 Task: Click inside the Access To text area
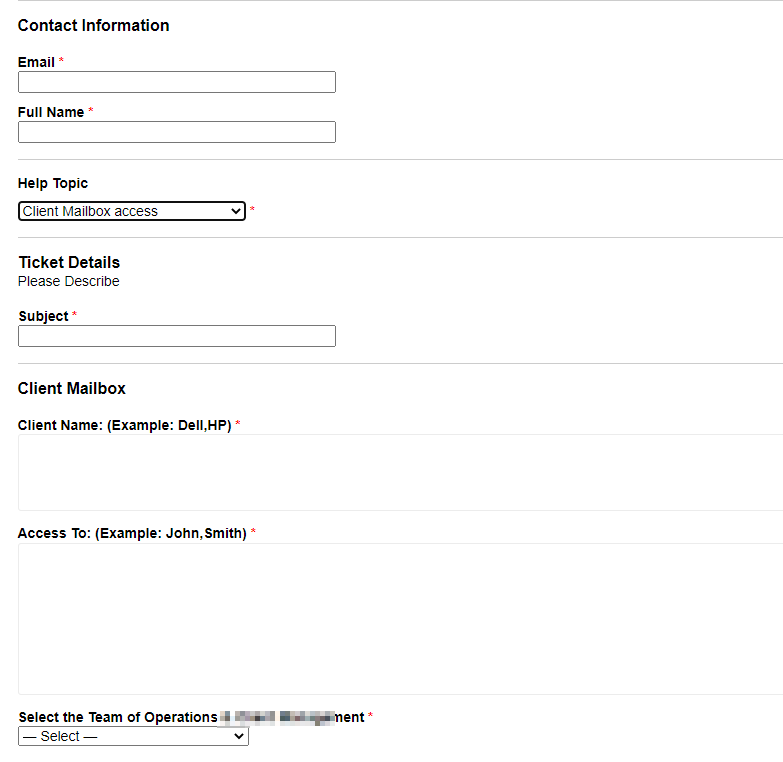(400, 618)
